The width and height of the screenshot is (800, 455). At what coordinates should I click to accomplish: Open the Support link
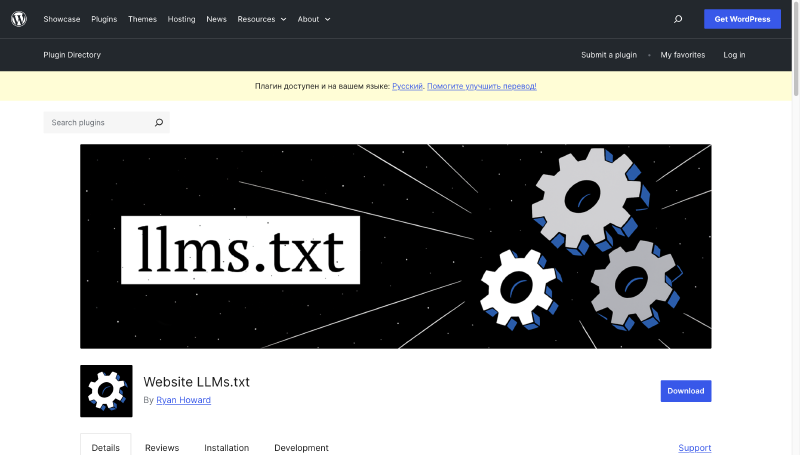click(694, 447)
